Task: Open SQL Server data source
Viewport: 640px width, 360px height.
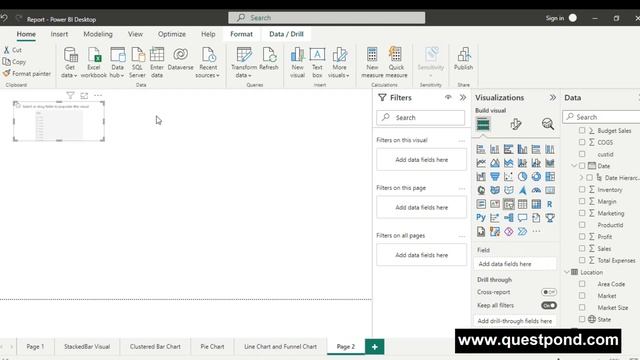Action: pyautogui.click(x=137, y=62)
